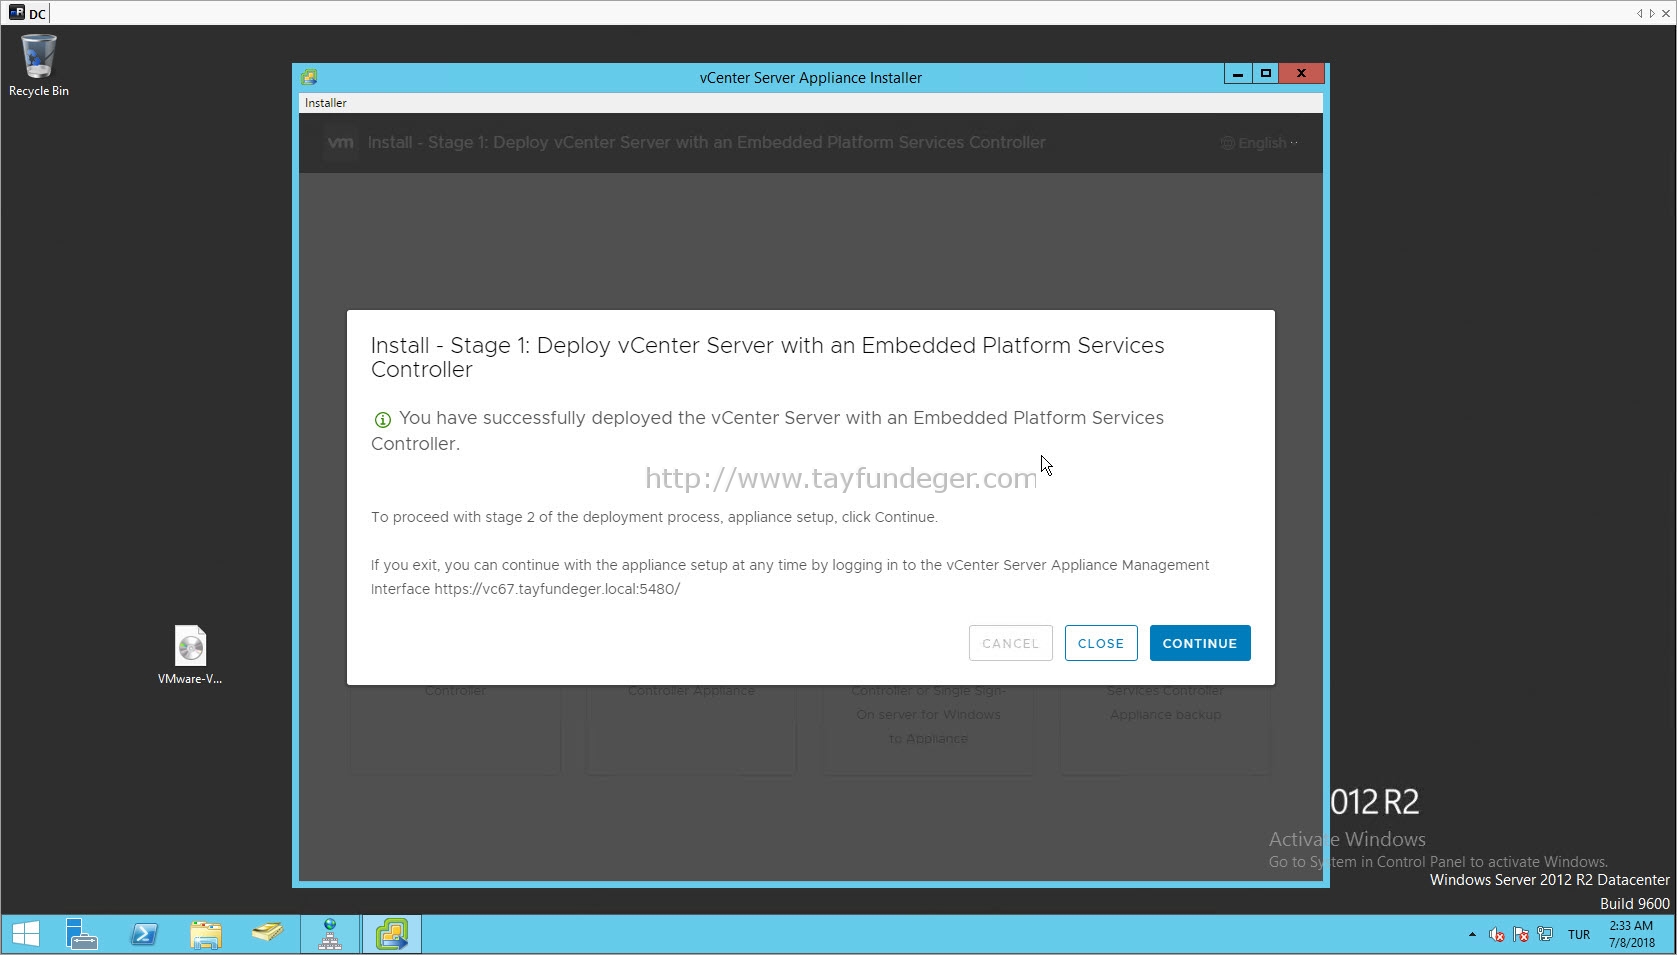Image resolution: width=1677 pixels, height=955 pixels.
Task: Click the session tab scroll left arrow
Action: 1640,13
